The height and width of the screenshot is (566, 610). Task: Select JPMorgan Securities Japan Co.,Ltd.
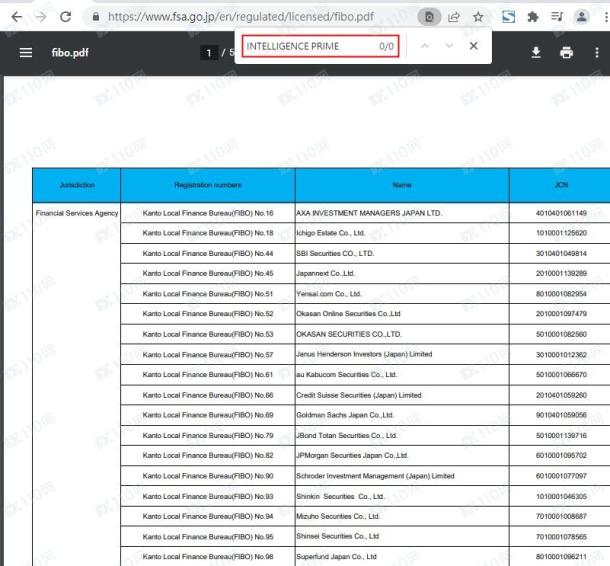click(352, 455)
